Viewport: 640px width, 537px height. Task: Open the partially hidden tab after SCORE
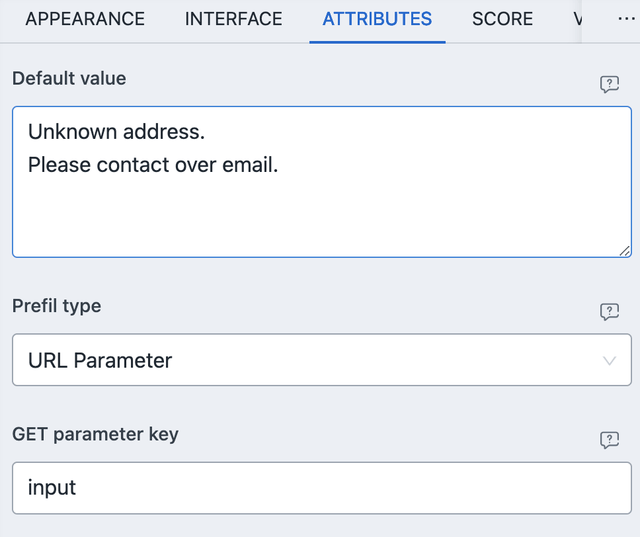pyautogui.click(x=576, y=19)
